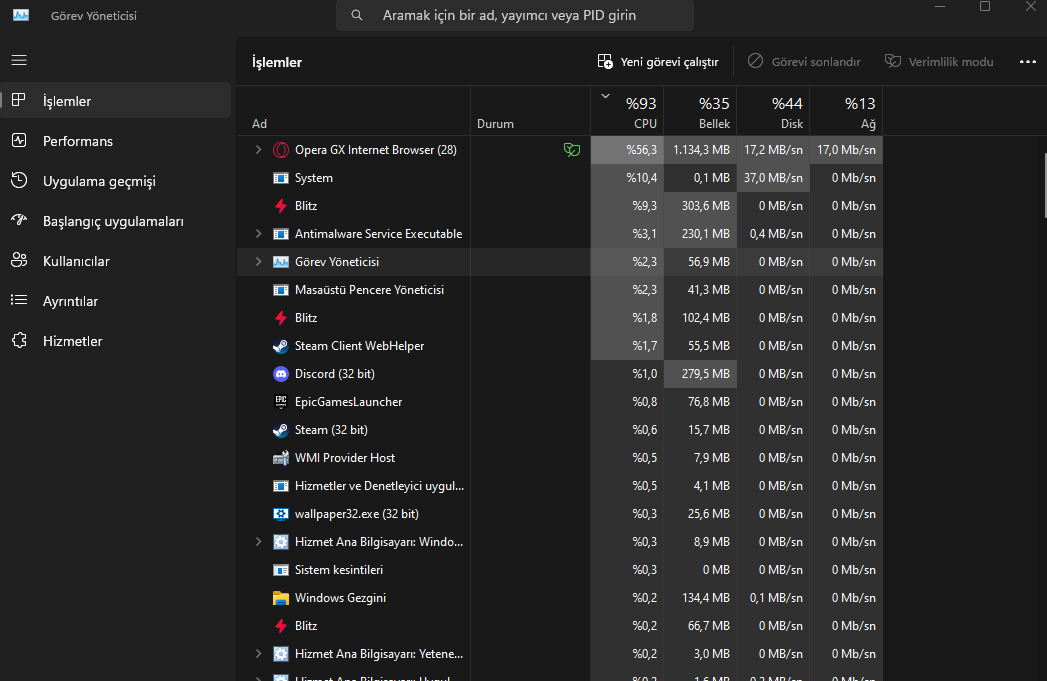Open the Kullanıcılar tab
The height and width of the screenshot is (681, 1047).
116,261
